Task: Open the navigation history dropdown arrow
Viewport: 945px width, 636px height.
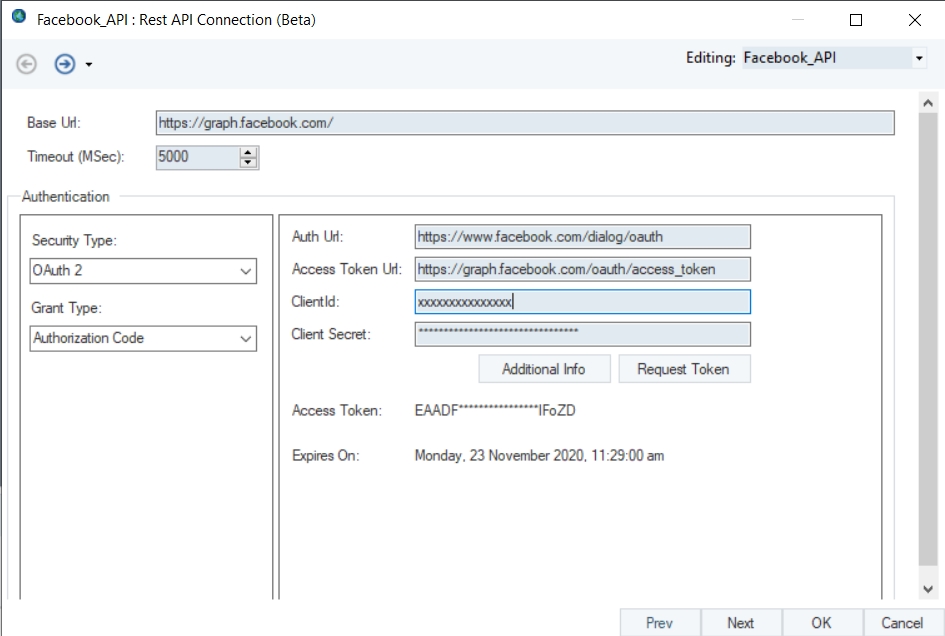Action: coord(89,65)
